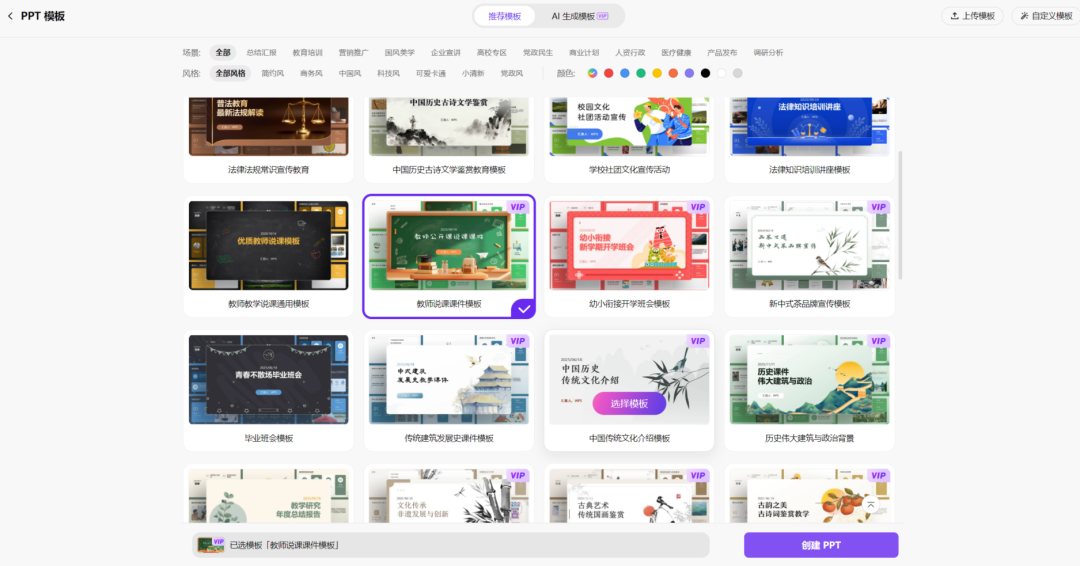Filter scenes by 企业宣讲
Image resolution: width=1080 pixels, height=566 pixels.
(446, 52)
